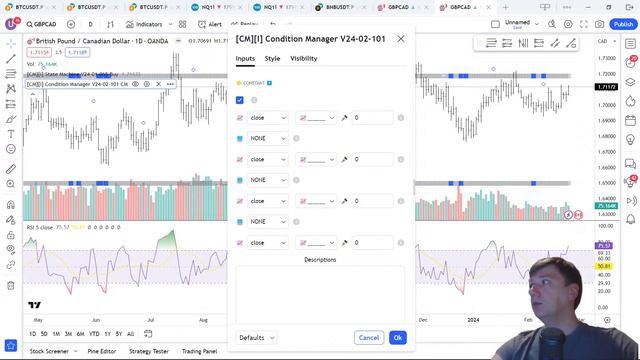Take a chart snapshot with camera icon
Image resolution: width=640 pixels, height=360 pixels.
pyautogui.click(x=599, y=24)
